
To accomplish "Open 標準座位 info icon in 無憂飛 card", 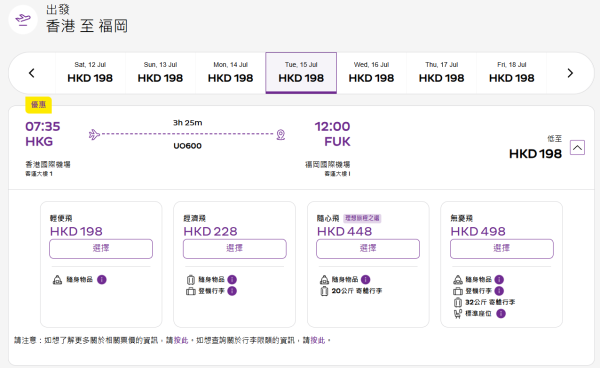I will point(501,314).
